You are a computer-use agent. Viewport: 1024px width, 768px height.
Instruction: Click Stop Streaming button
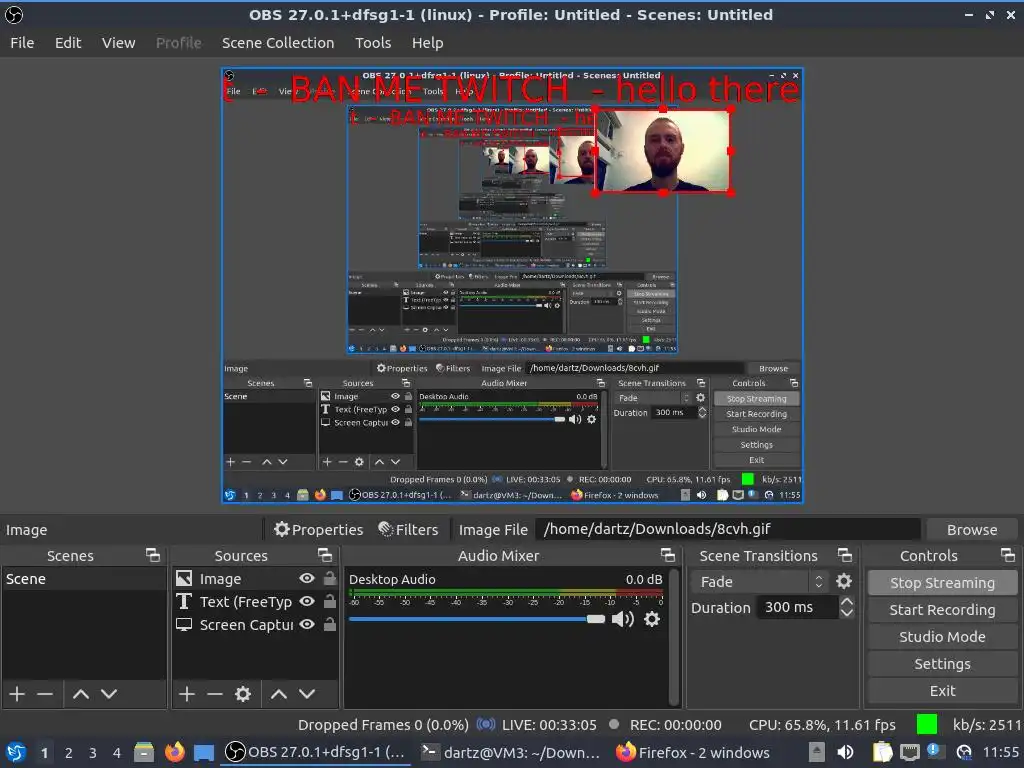(942, 583)
